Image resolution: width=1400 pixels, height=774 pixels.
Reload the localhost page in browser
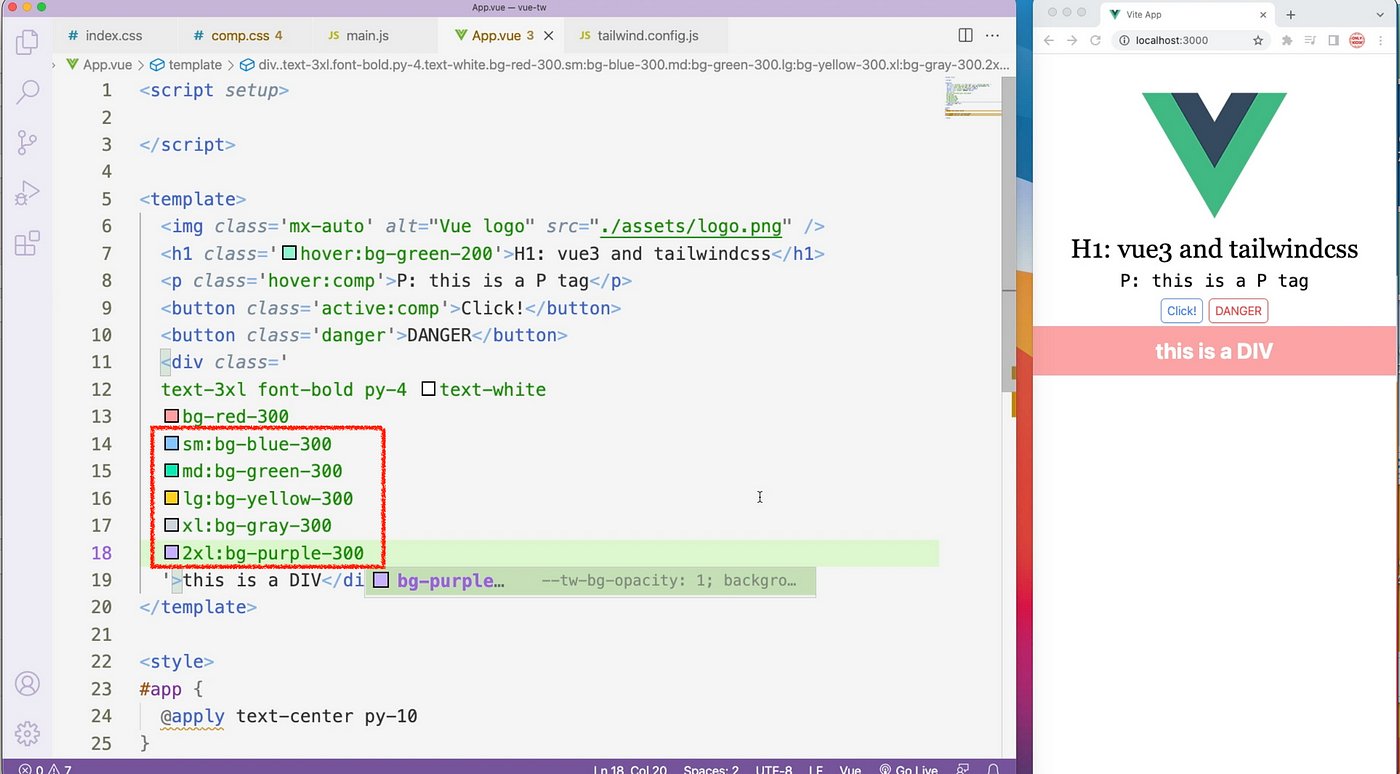(x=1095, y=40)
